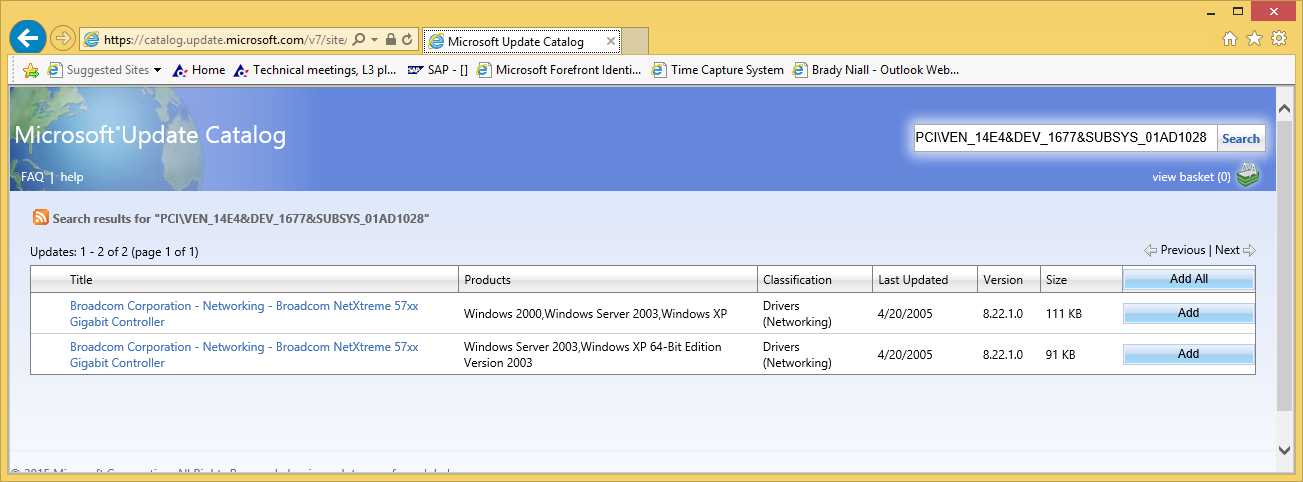Viewport: 1303px width, 482px height.
Task: Click the Previous page link
Action: click(1182, 250)
